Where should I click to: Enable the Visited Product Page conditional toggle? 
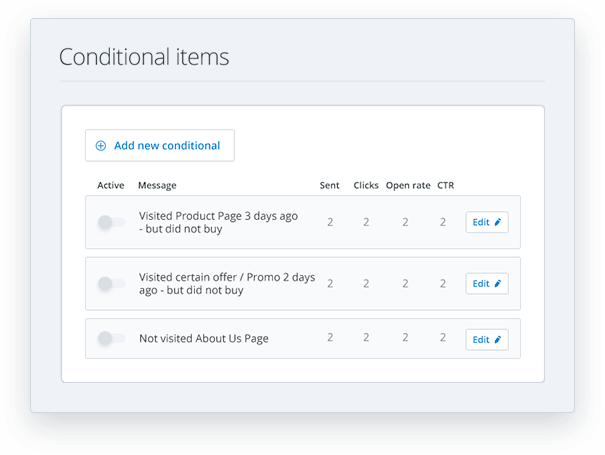click(111, 222)
